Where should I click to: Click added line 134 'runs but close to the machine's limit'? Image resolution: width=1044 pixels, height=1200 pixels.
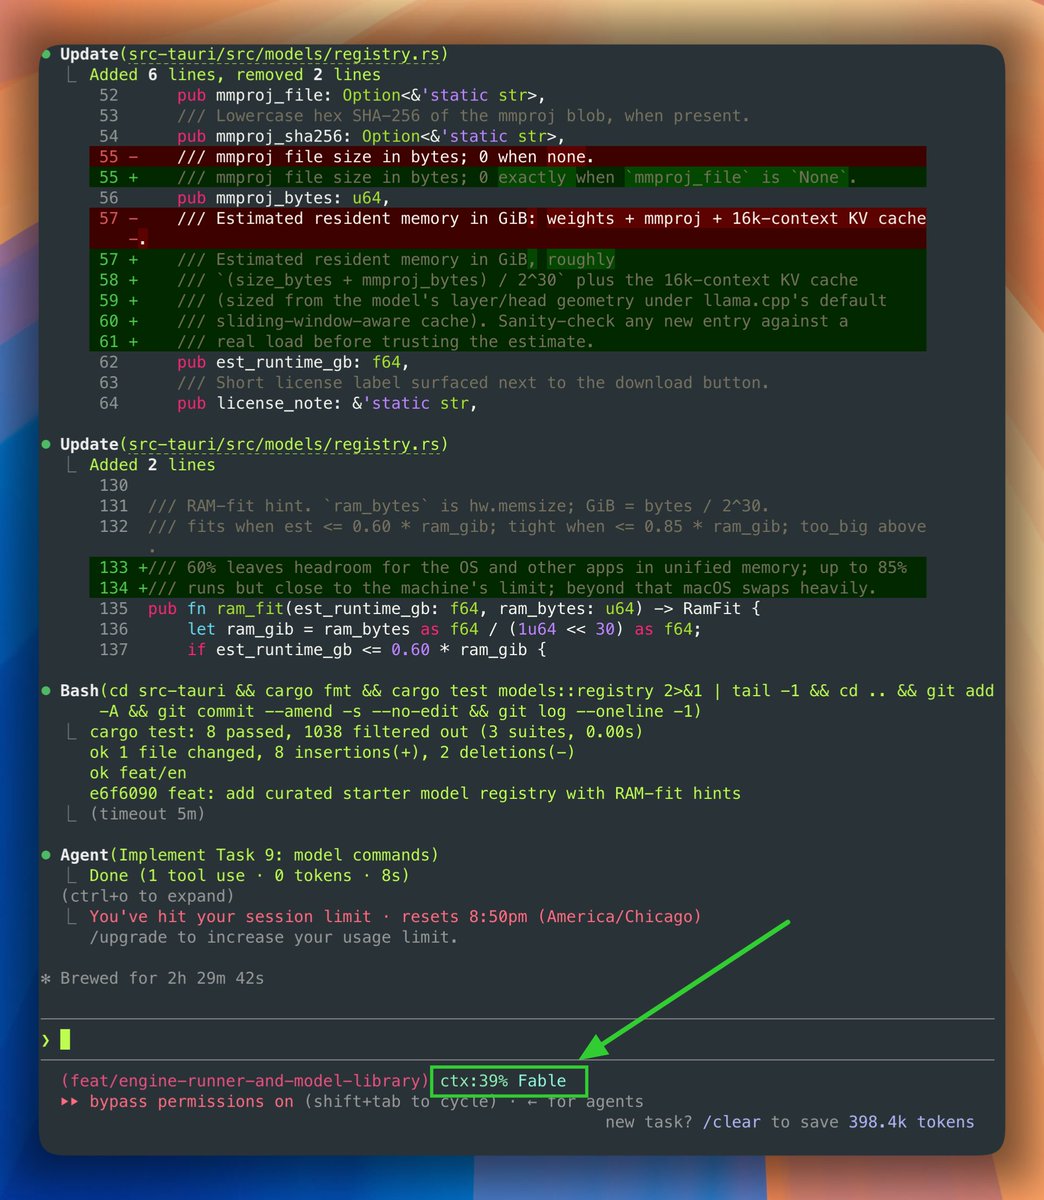click(507, 588)
